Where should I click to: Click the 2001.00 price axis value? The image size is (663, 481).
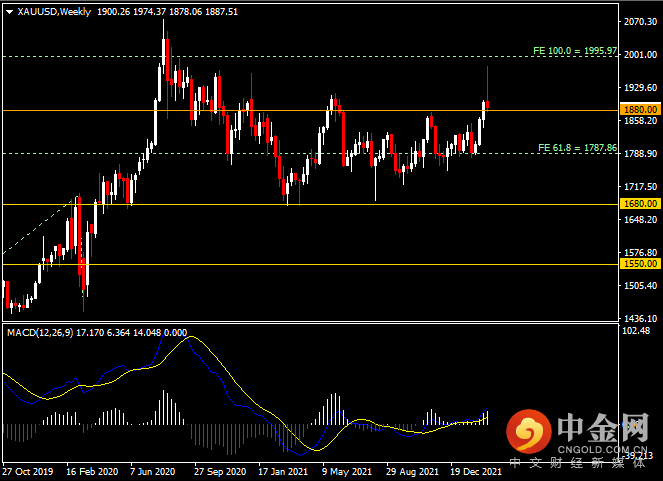point(641,55)
